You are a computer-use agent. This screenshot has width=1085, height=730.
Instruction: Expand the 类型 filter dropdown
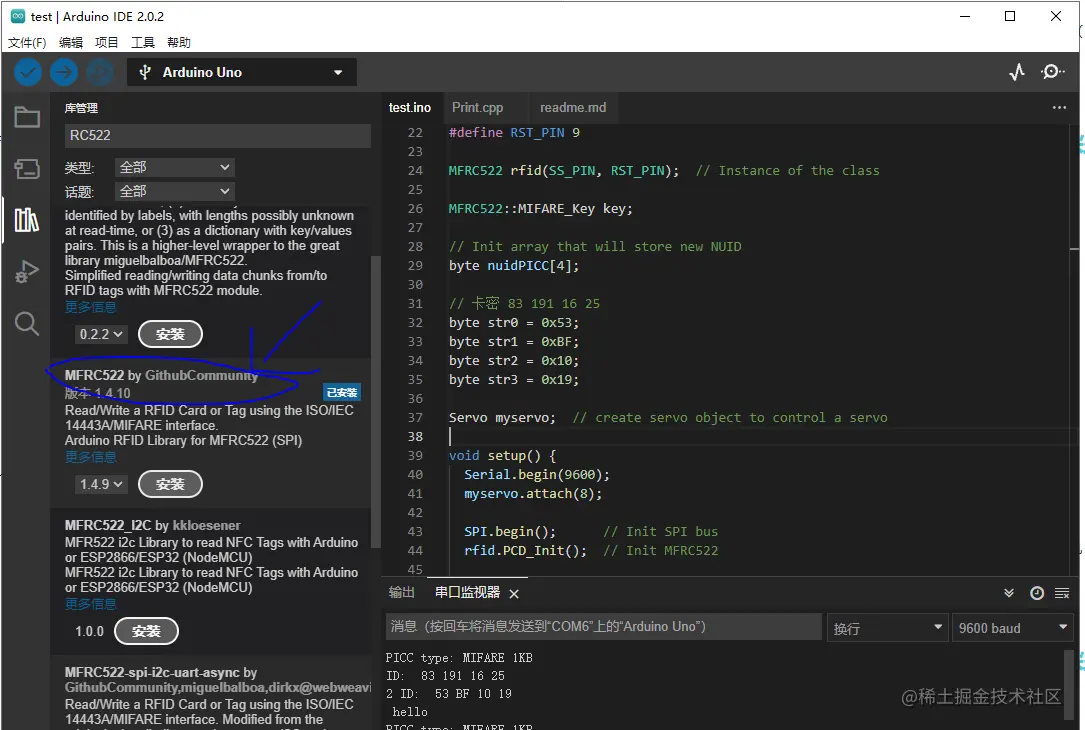tap(174, 167)
